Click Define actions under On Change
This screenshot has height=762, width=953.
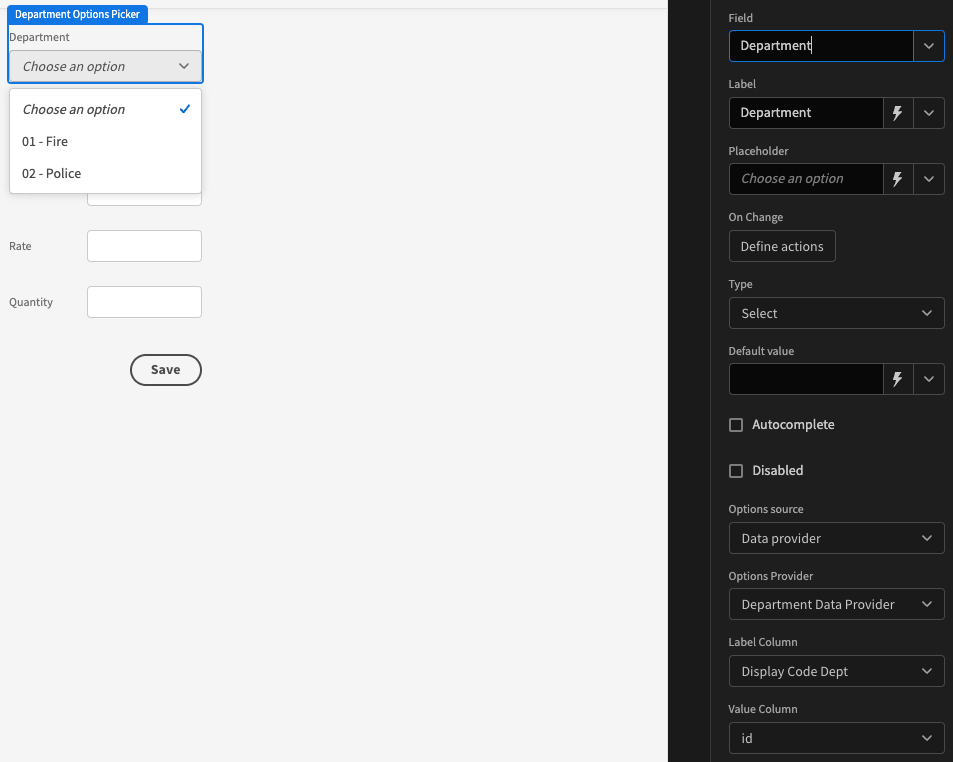(x=782, y=246)
